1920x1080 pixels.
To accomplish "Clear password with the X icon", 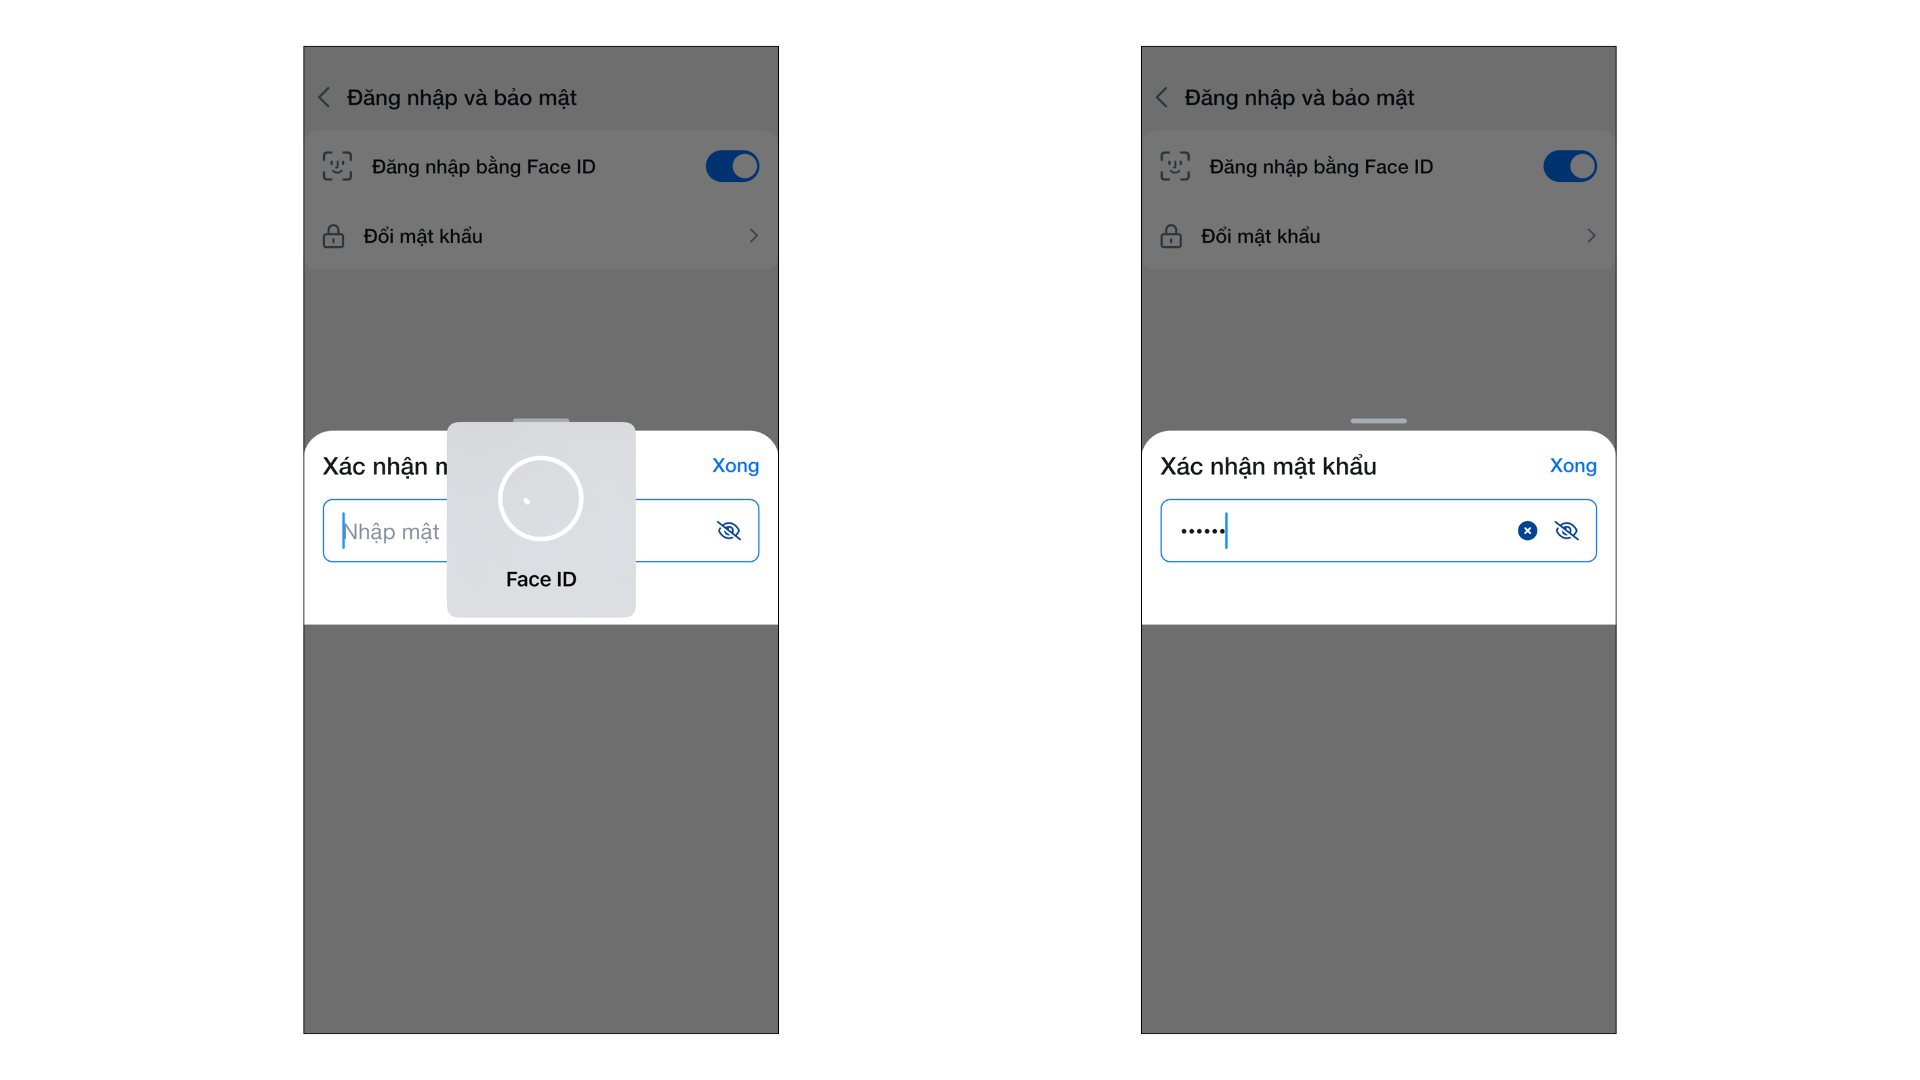I will click(1527, 531).
